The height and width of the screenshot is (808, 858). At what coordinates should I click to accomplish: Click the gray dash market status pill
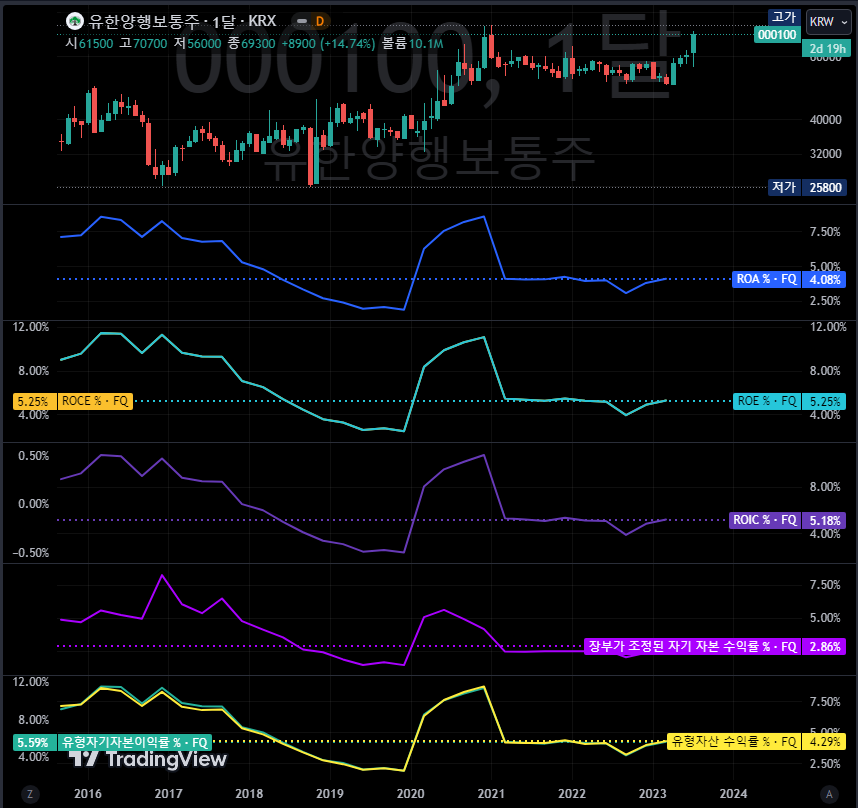point(302,21)
